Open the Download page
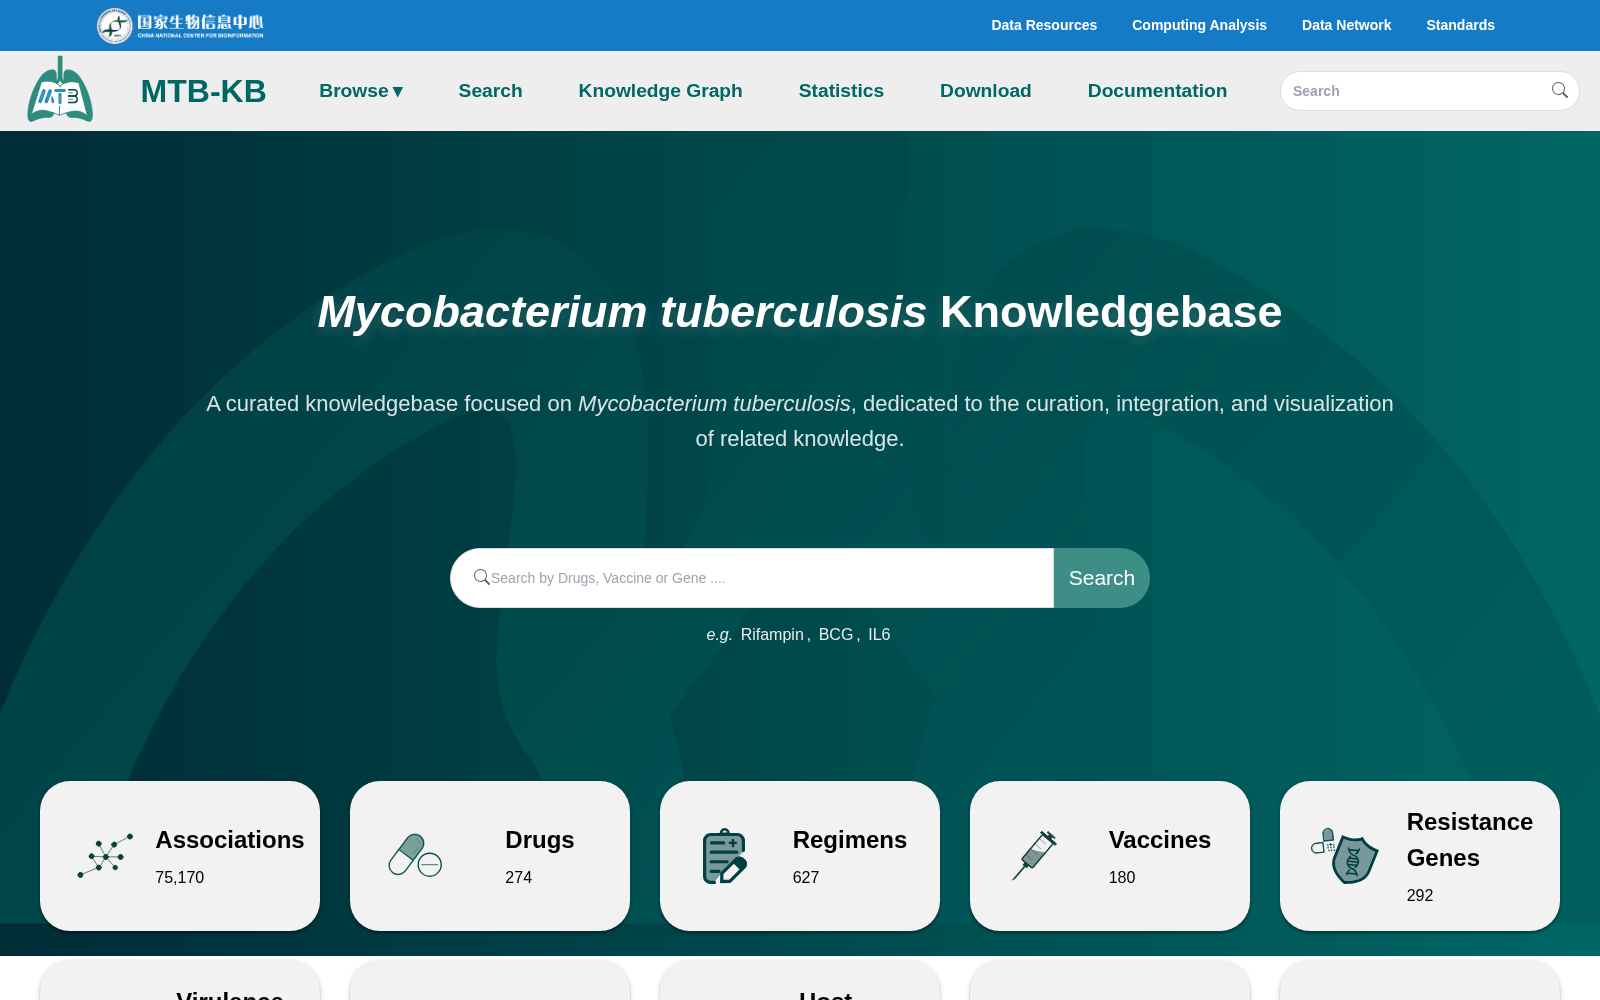The height and width of the screenshot is (1000, 1600). pyautogui.click(x=985, y=91)
